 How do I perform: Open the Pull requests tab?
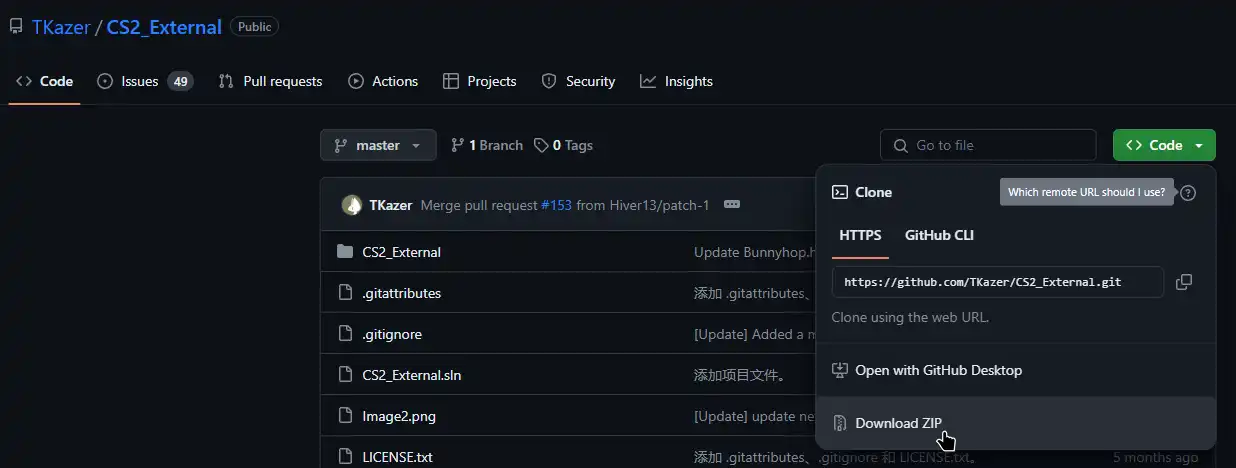coord(270,81)
